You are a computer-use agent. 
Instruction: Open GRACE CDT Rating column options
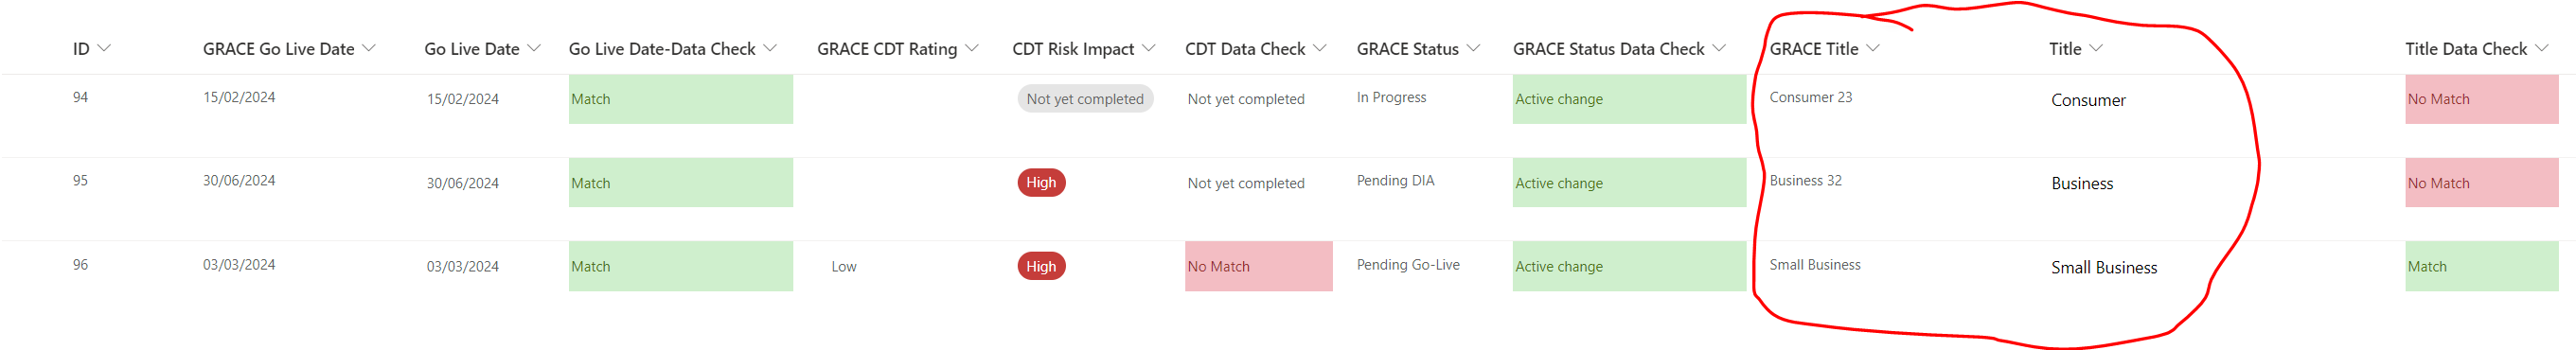[x=972, y=48]
